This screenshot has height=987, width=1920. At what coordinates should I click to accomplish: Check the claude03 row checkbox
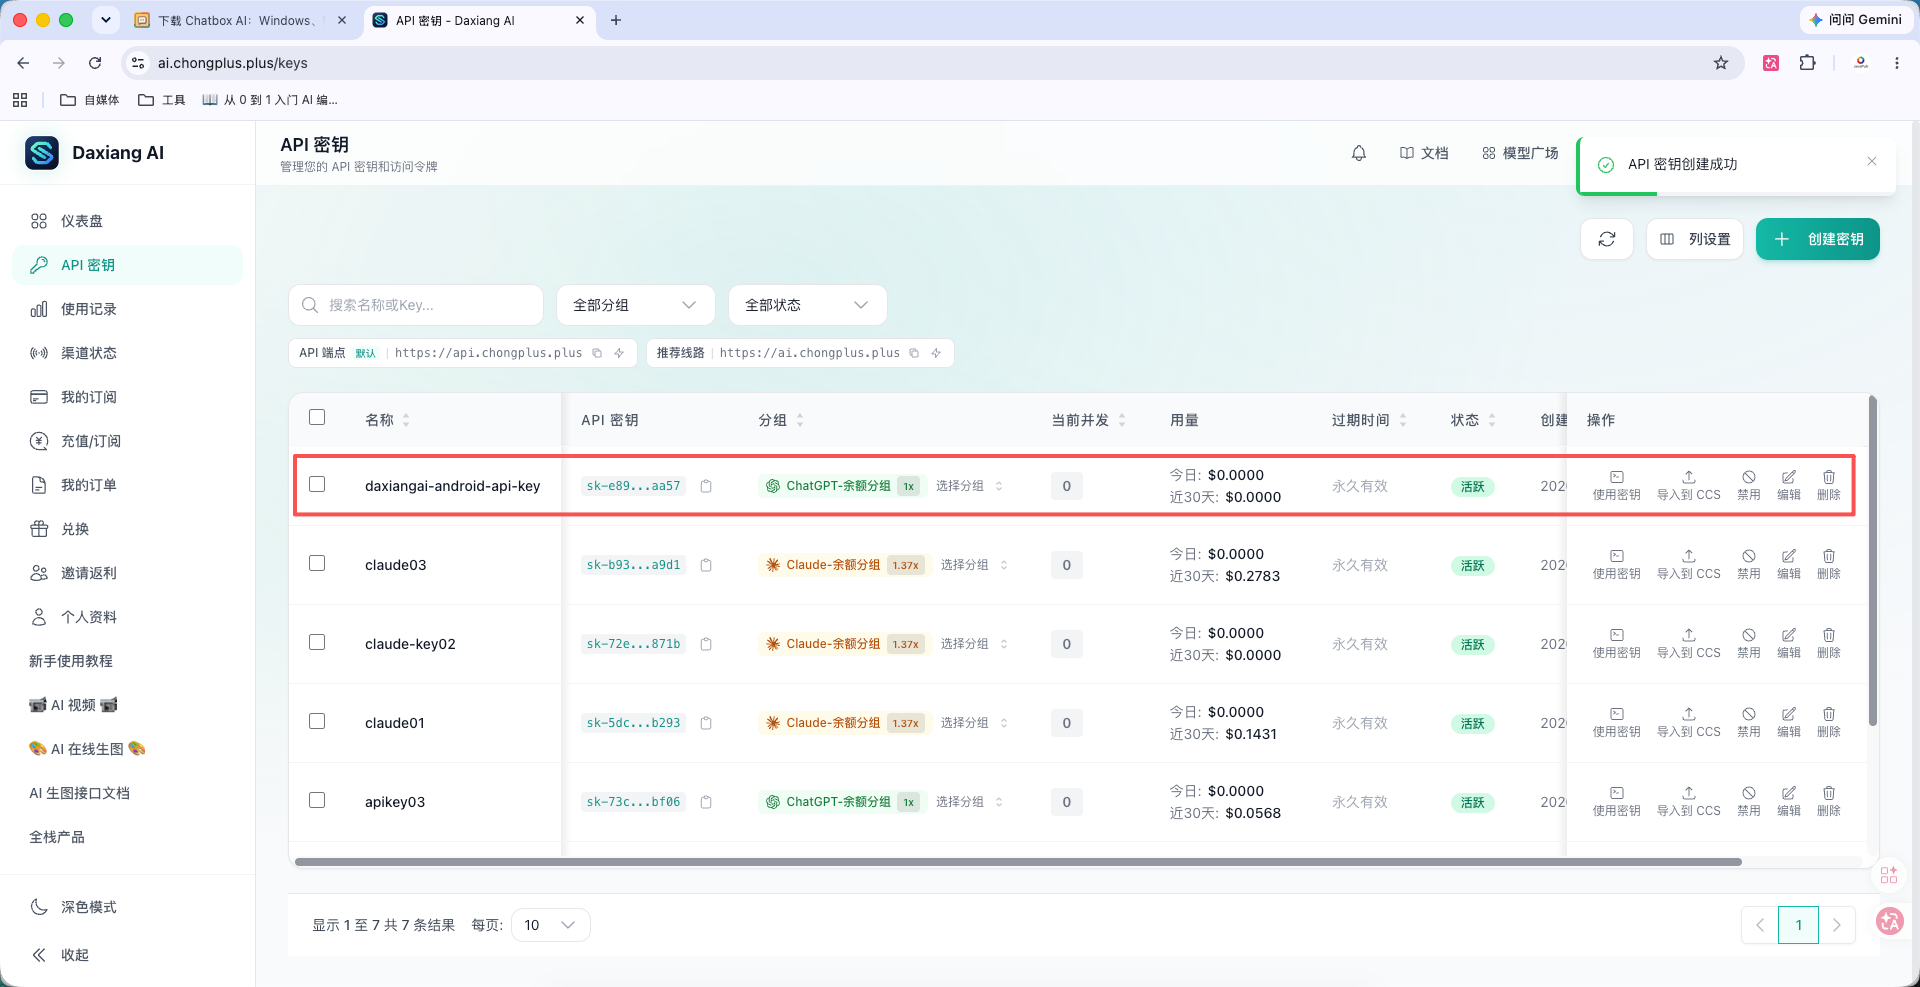point(317,563)
